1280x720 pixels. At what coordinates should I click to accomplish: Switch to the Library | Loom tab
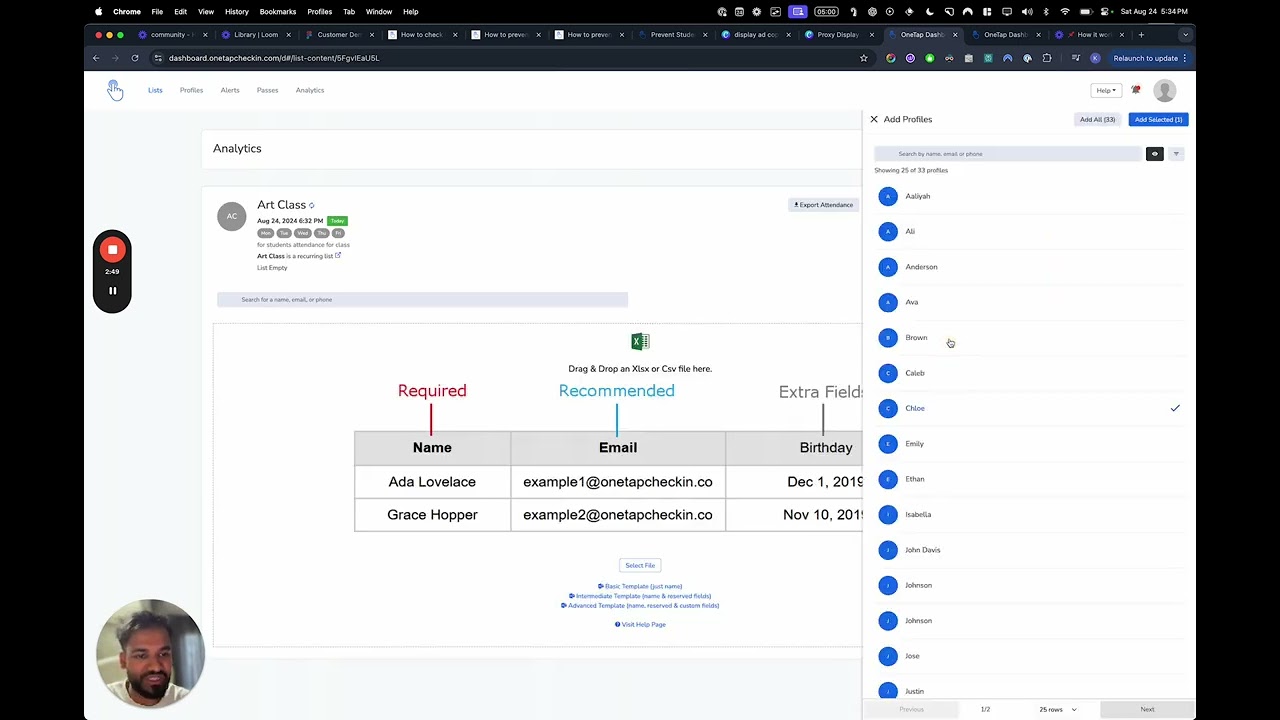256,35
